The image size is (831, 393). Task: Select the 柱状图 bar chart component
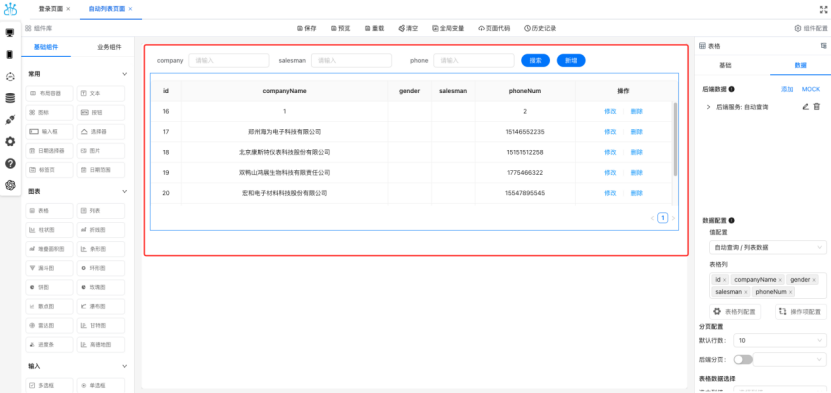pyautogui.click(x=49, y=230)
